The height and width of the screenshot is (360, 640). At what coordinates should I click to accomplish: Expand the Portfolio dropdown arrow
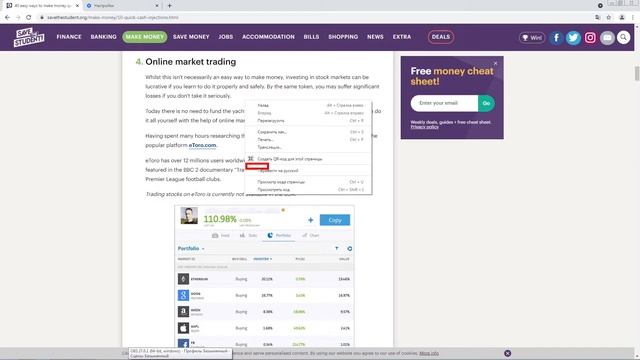tap(203, 249)
